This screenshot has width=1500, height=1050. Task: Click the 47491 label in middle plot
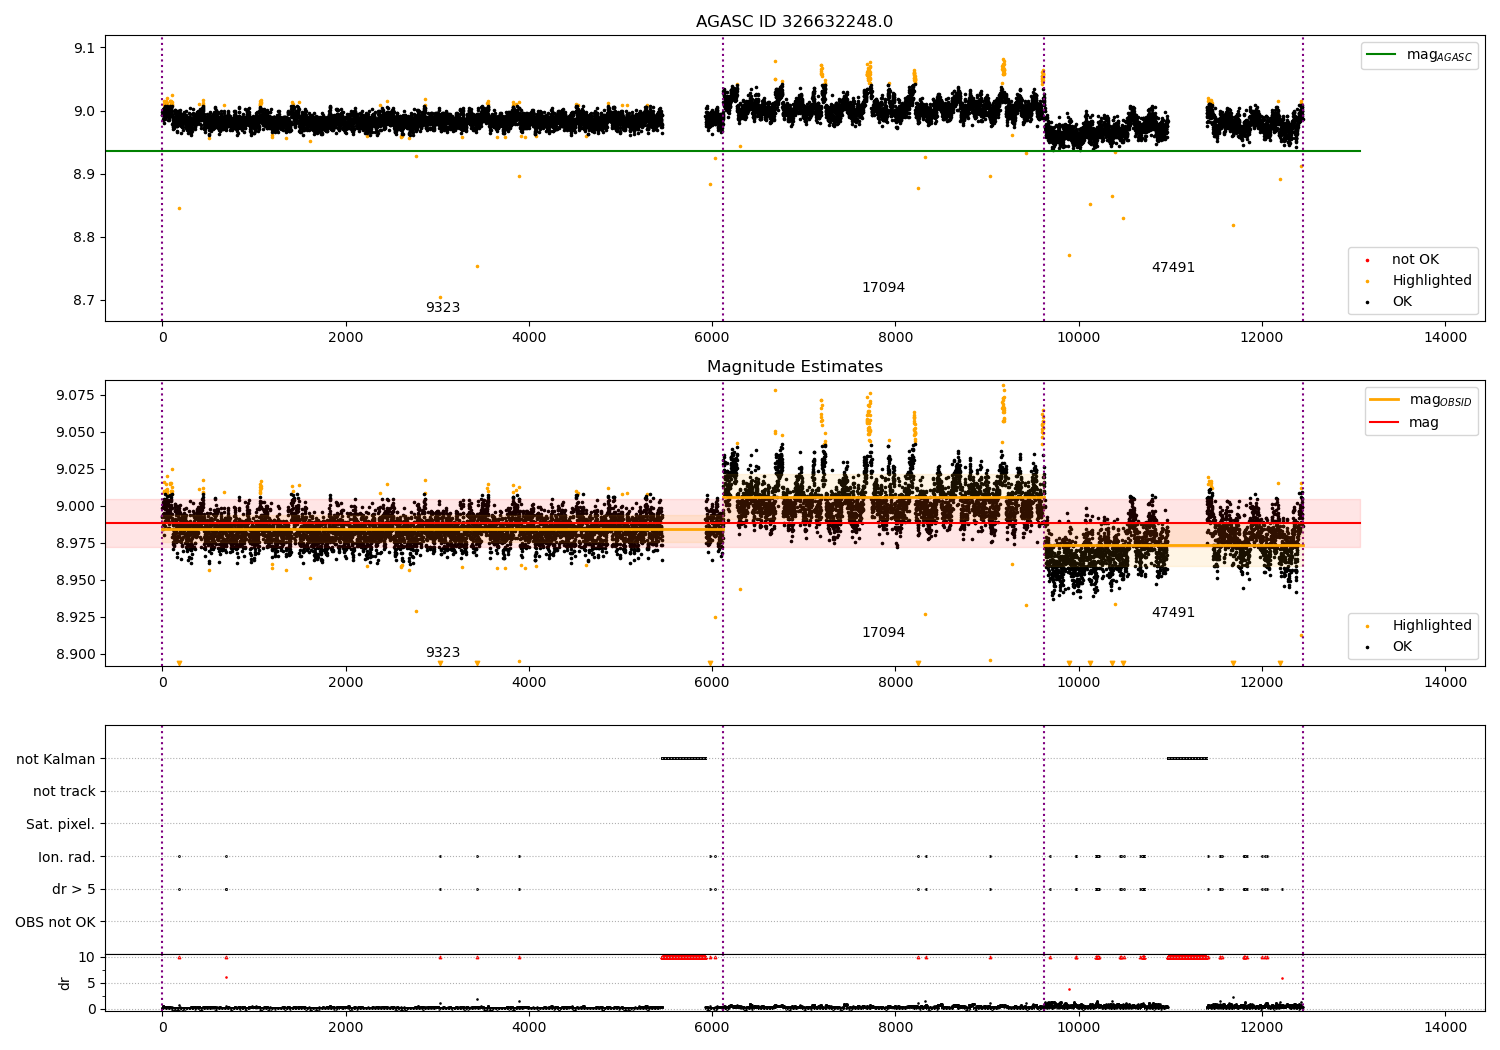1173,612
